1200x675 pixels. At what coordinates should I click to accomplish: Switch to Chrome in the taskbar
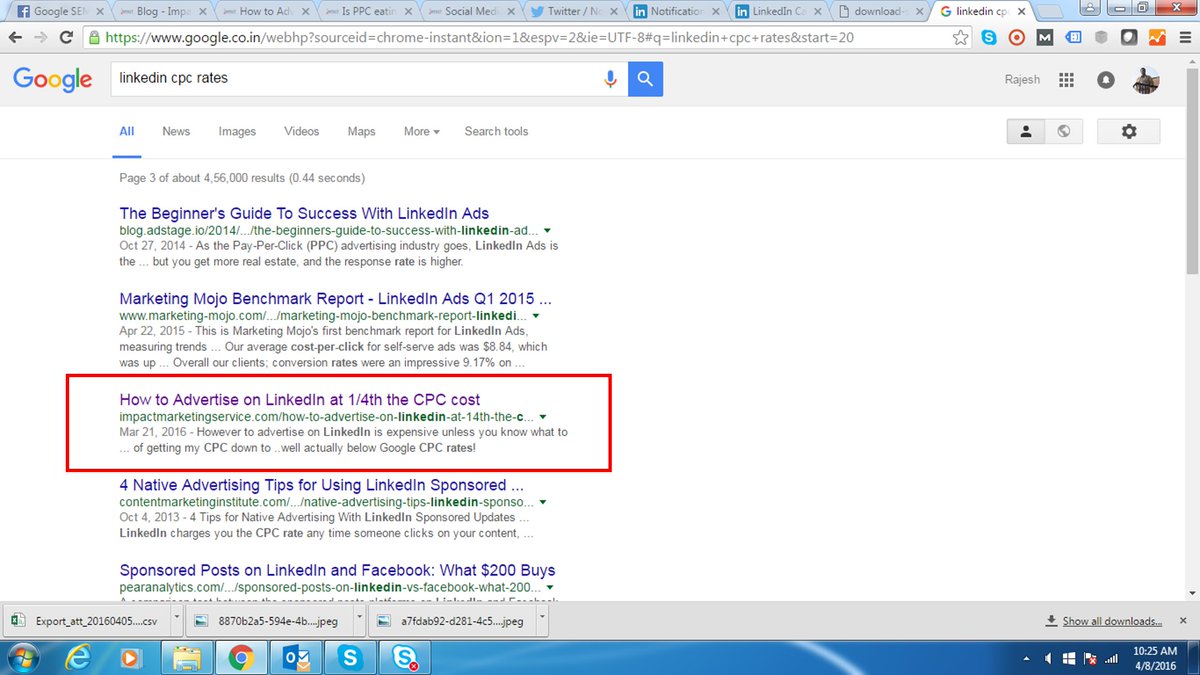pos(240,657)
